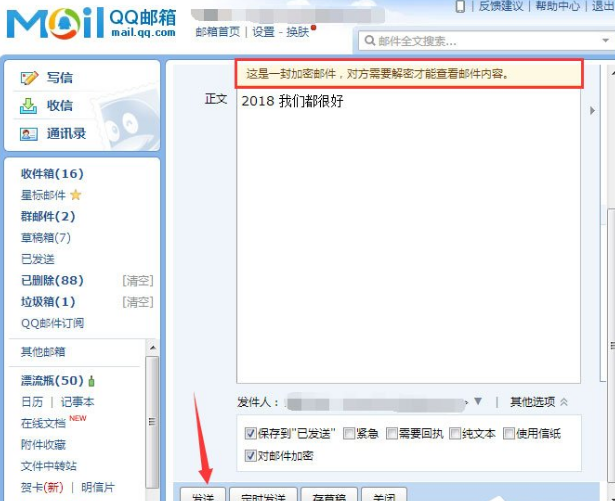
Task: Open 在线文档
Action: click(x=43, y=423)
